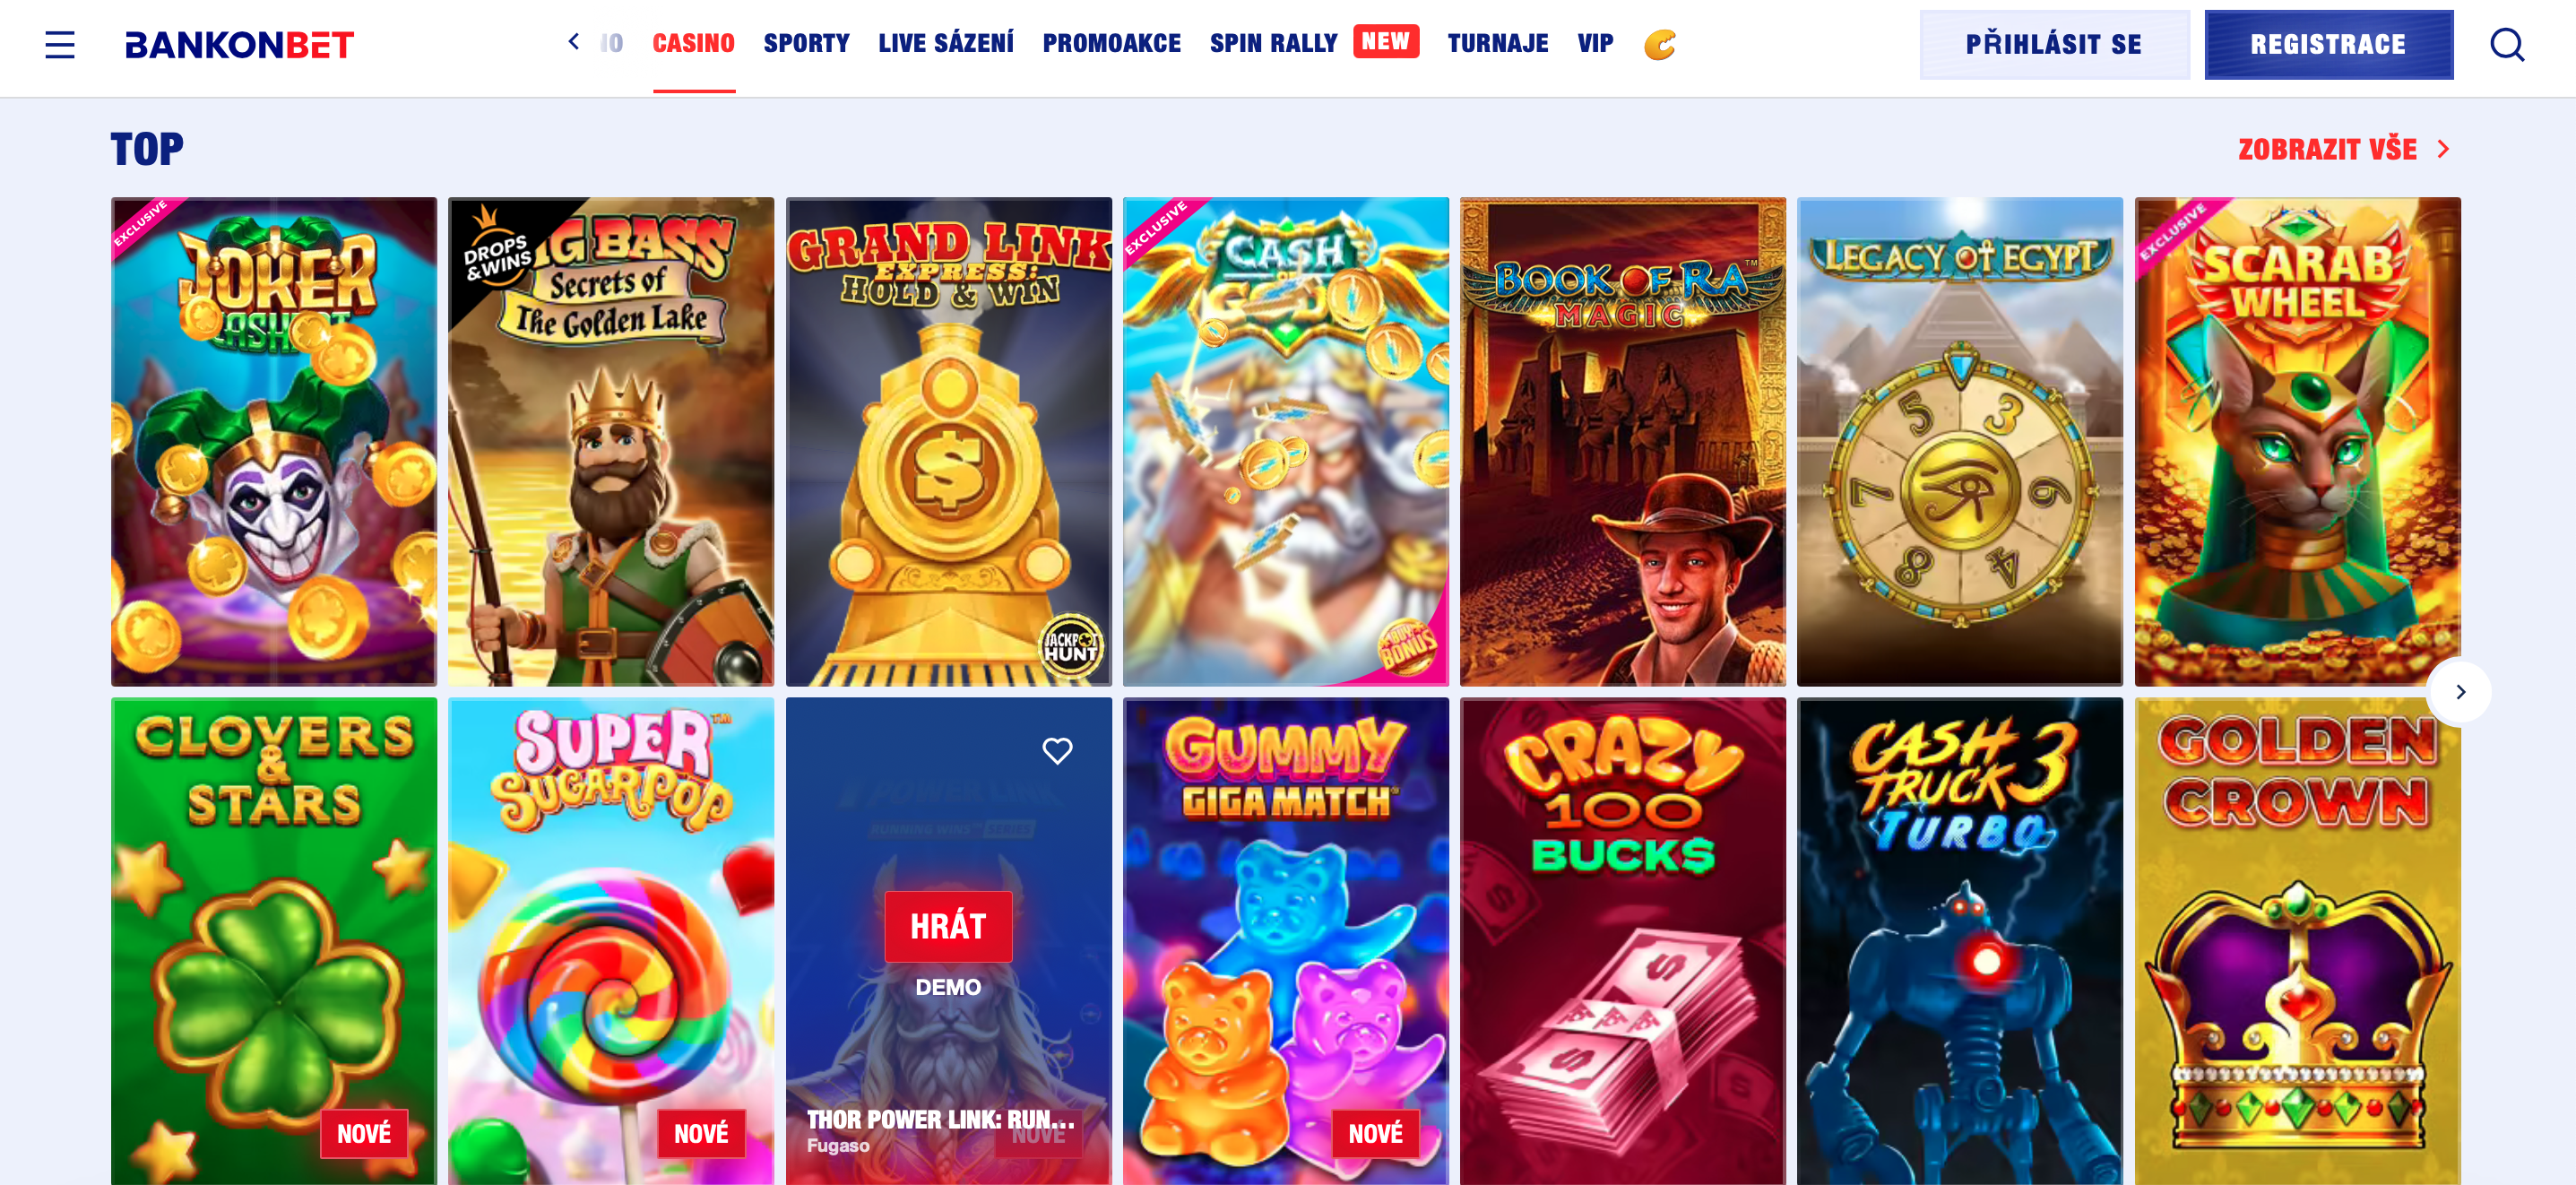The image size is (2576, 1185).
Task: Favorite Thor Power Link with heart icon
Action: coord(1057,750)
